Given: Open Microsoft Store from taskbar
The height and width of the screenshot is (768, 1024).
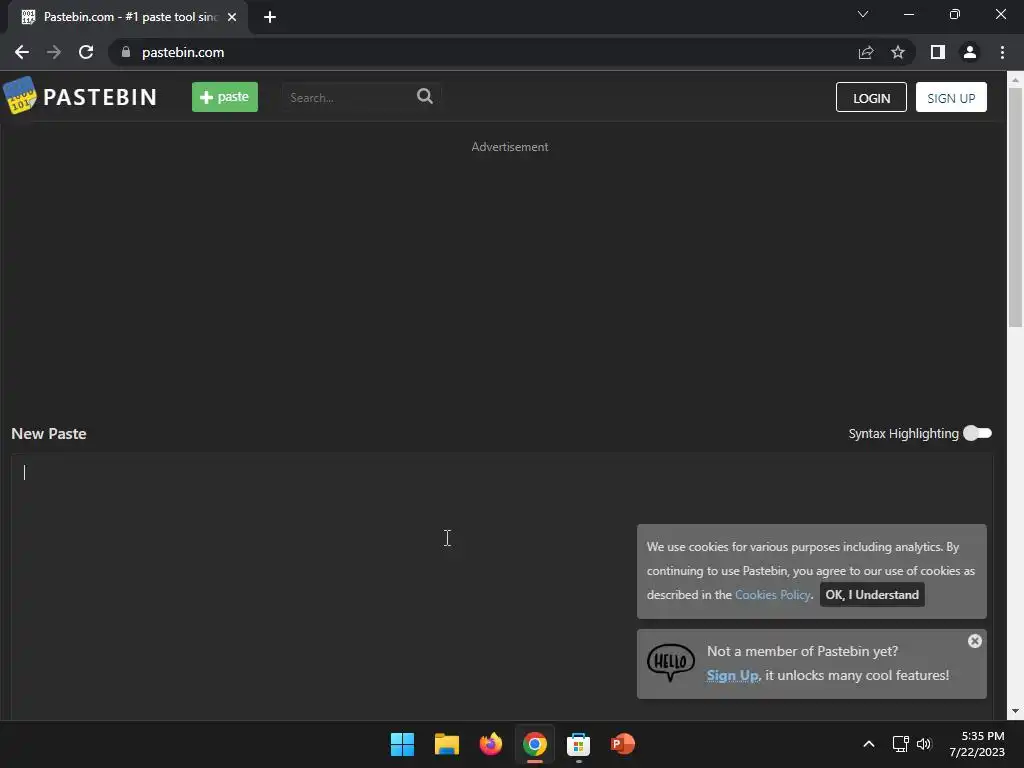Looking at the screenshot, I should coord(579,744).
